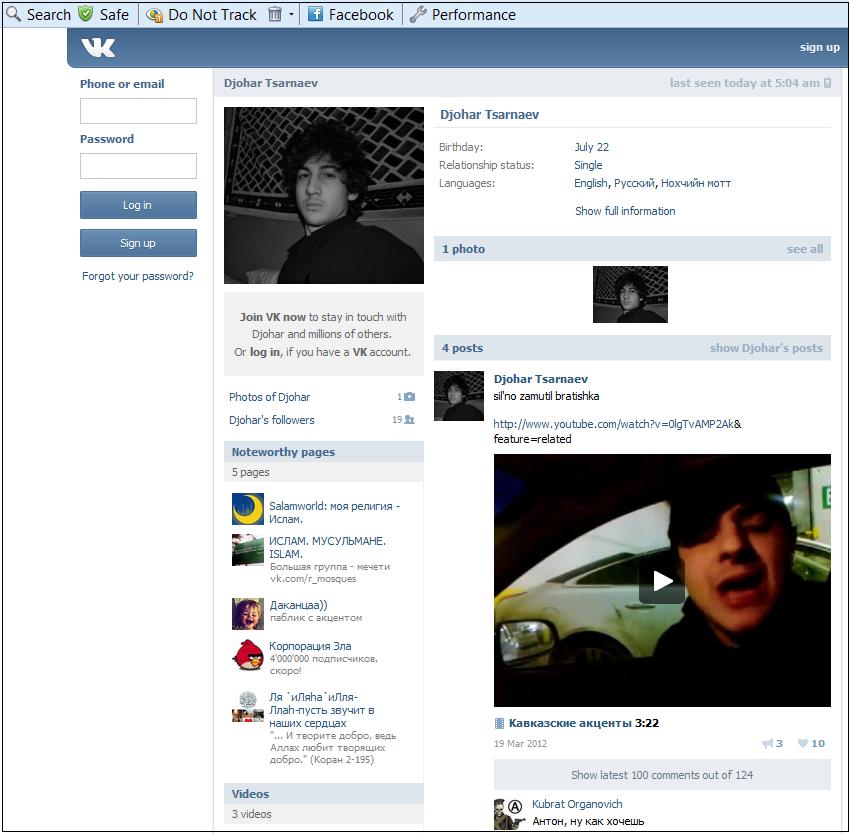Click the Forgot your password link
The height and width of the screenshot is (834, 849).
[x=138, y=276]
